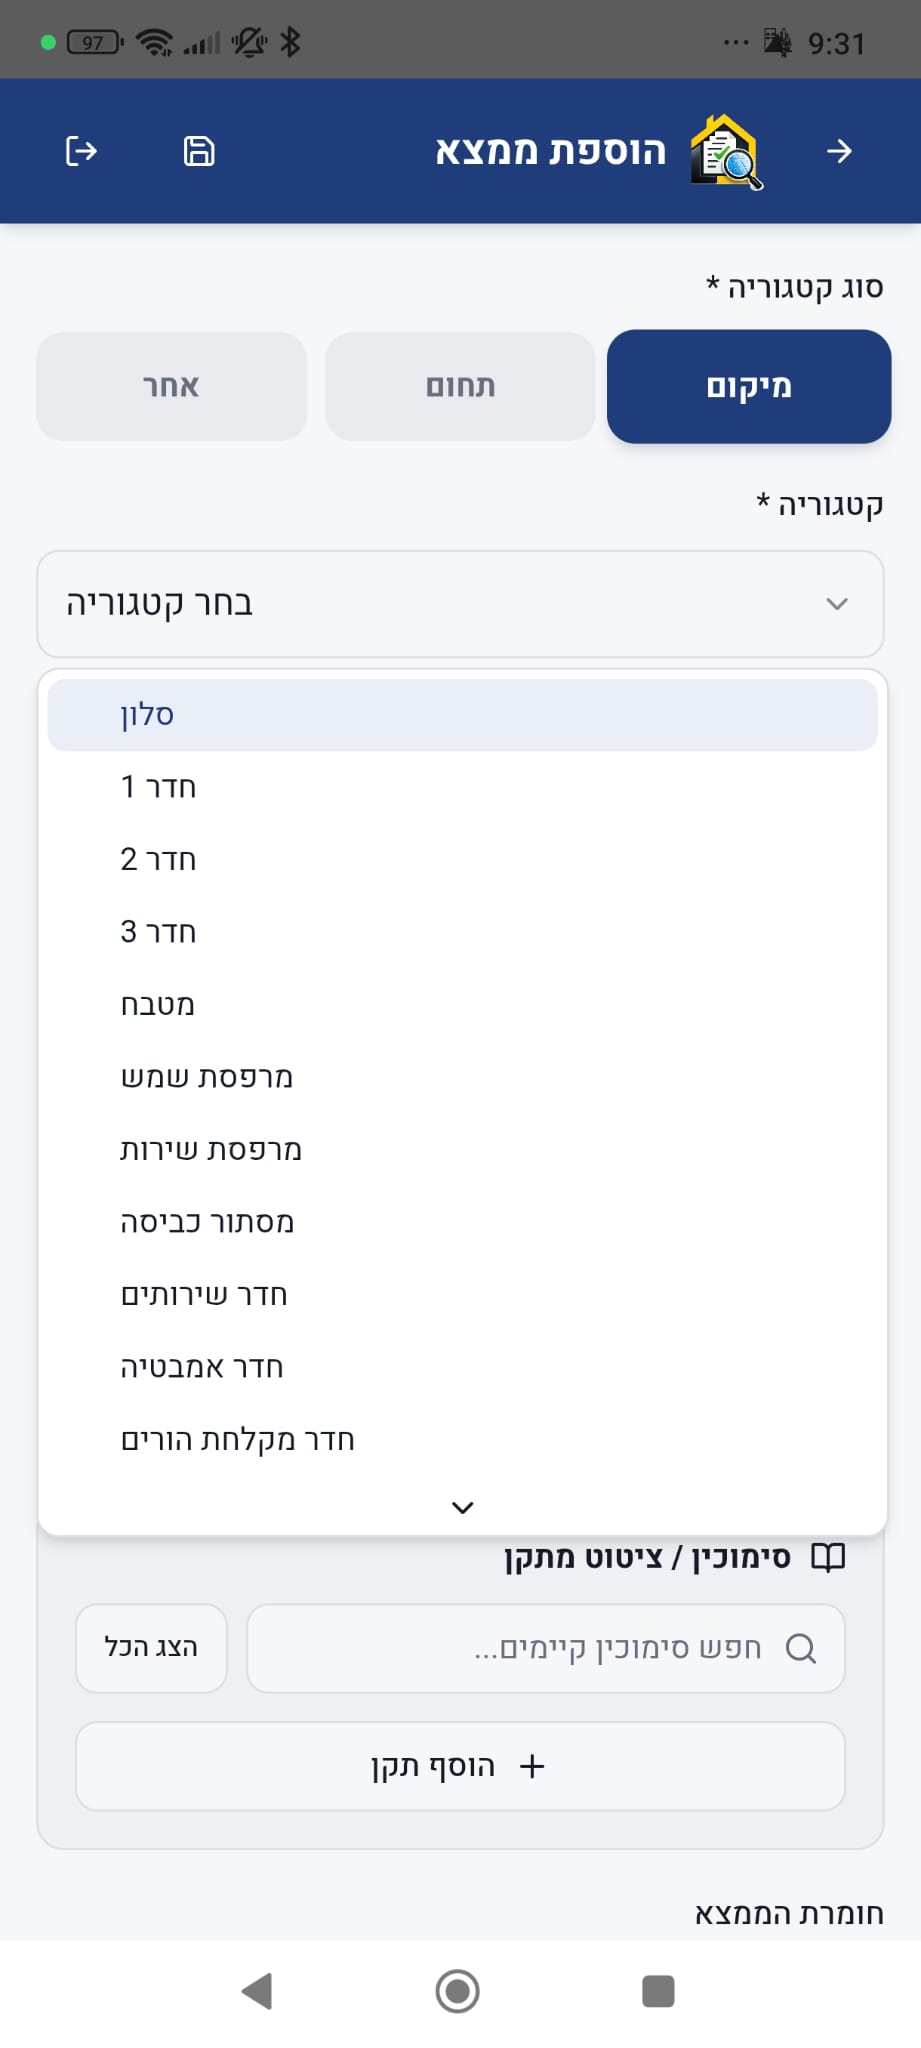
Task: Pick חדר אמבטיה option
Action: point(462,1367)
